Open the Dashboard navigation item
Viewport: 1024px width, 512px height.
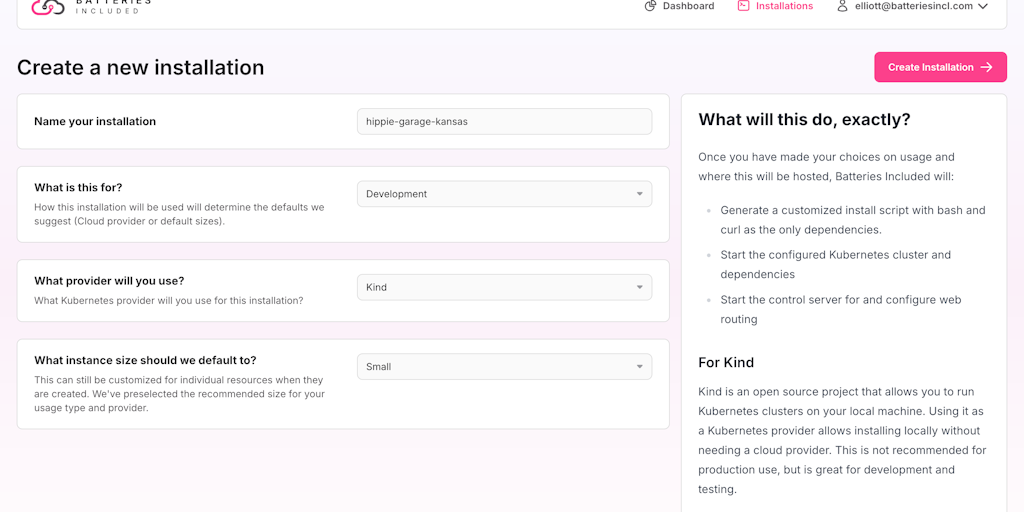coord(688,6)
